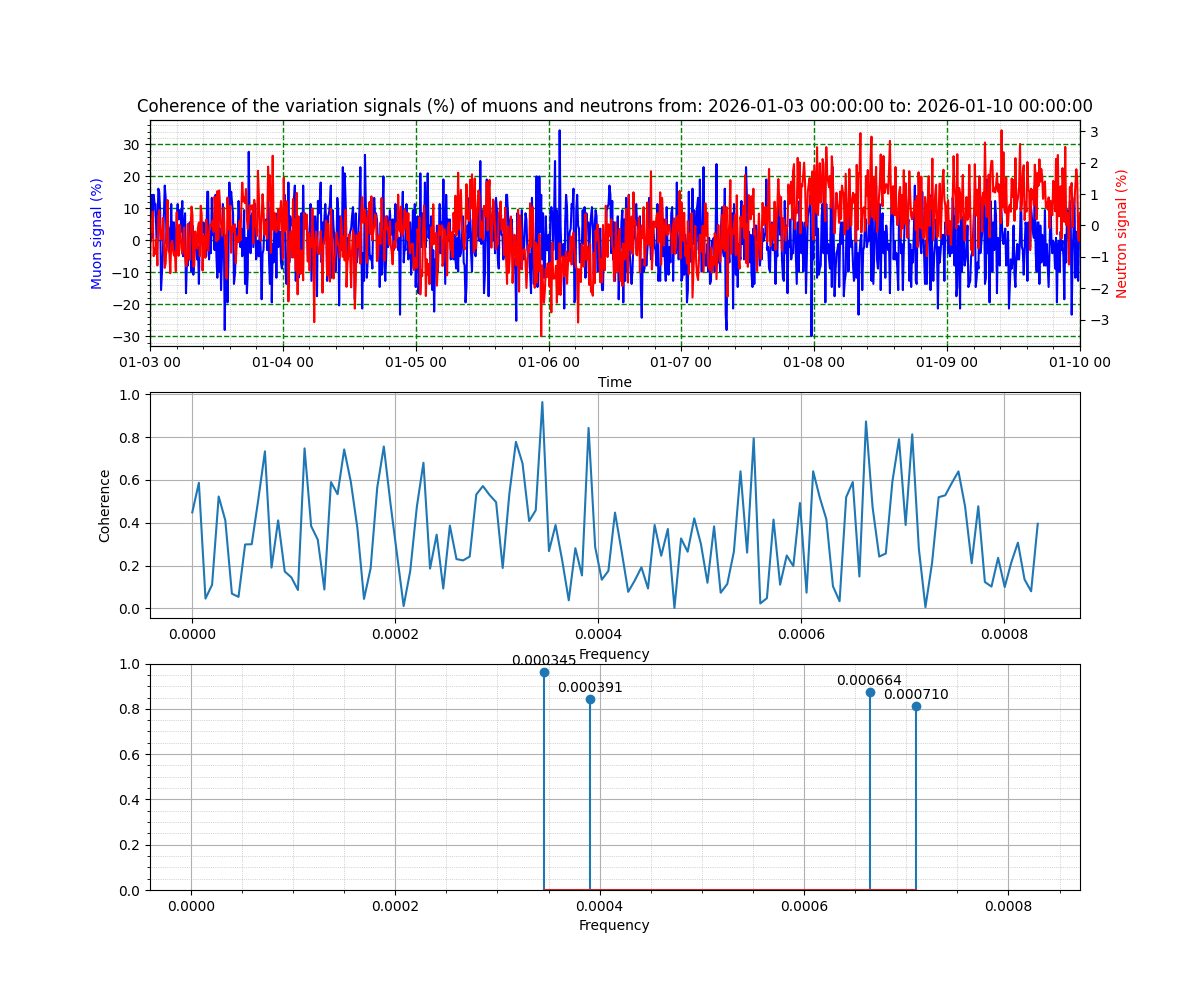Click the stem marker labeled 0.000391
This screenshot has width=1200, height=1000.
590,699
